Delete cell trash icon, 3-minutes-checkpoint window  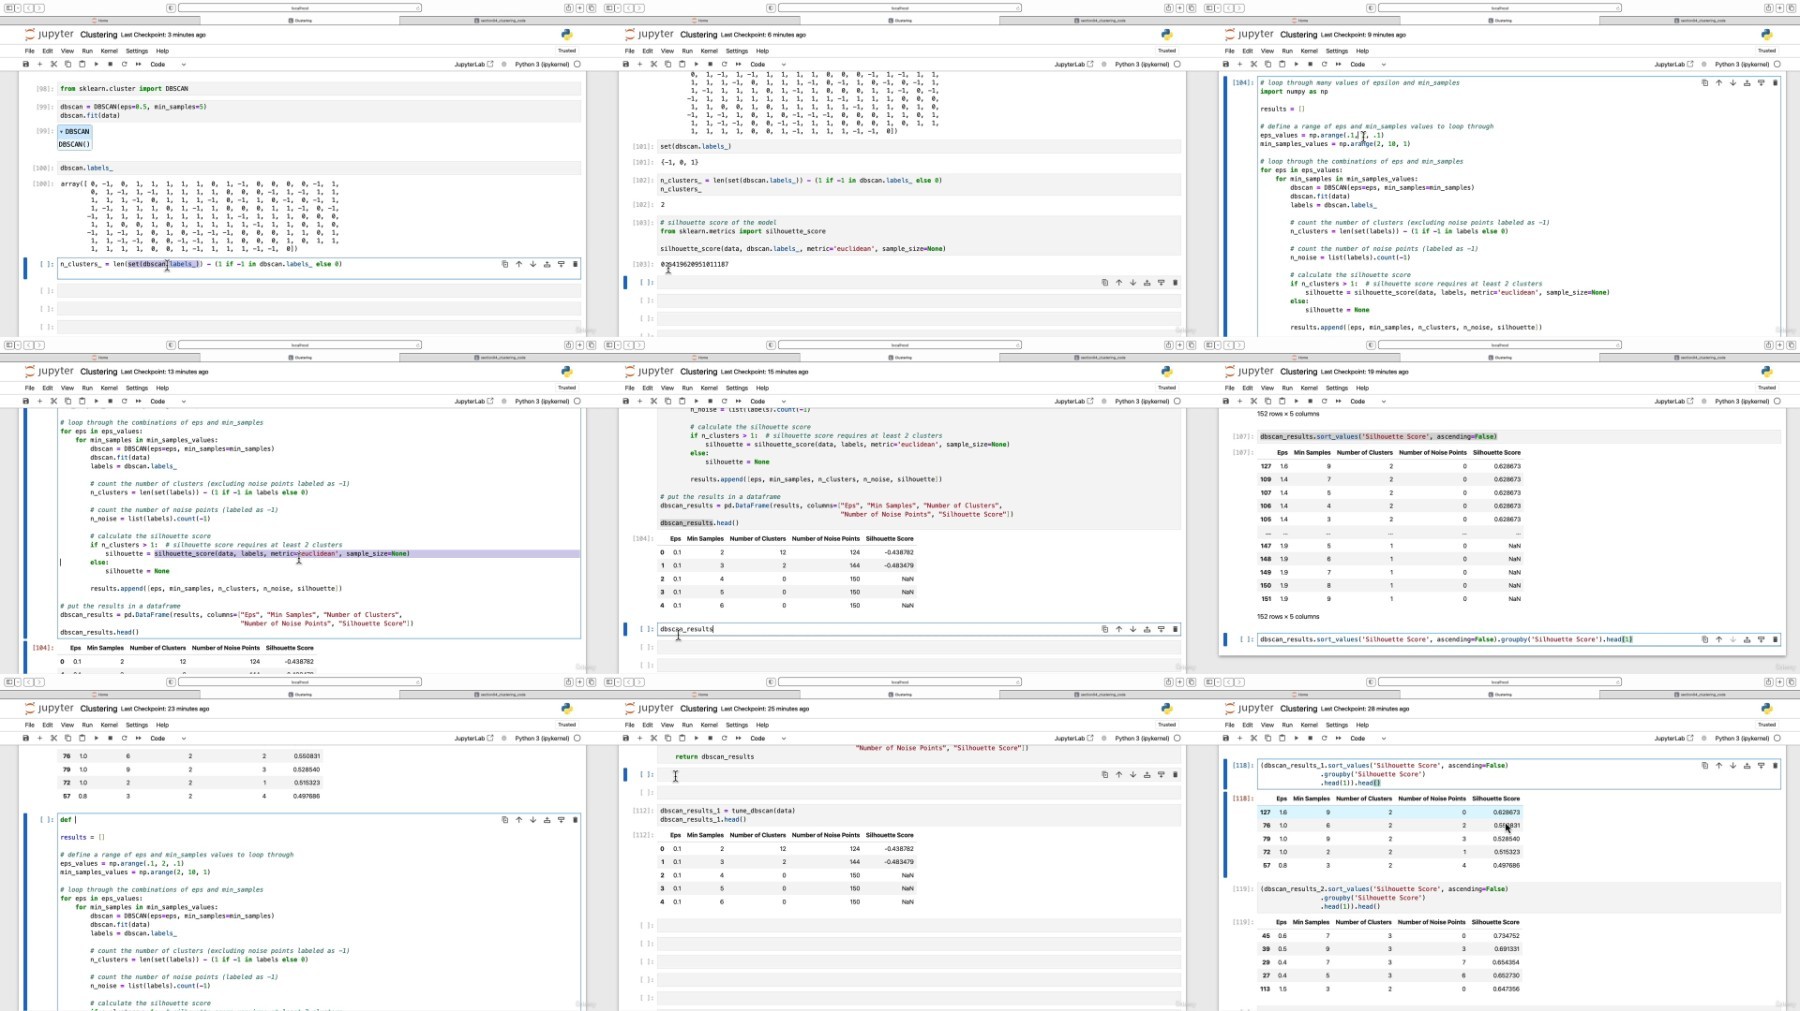point(575,264)
